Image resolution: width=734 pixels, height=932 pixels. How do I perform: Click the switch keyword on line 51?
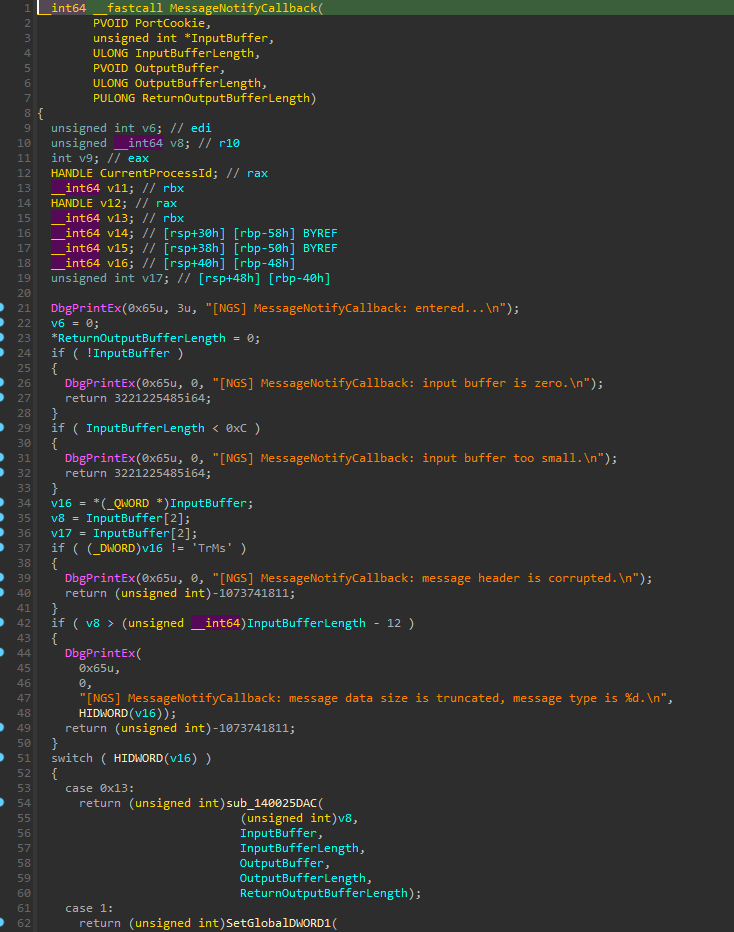click(72, 758)
